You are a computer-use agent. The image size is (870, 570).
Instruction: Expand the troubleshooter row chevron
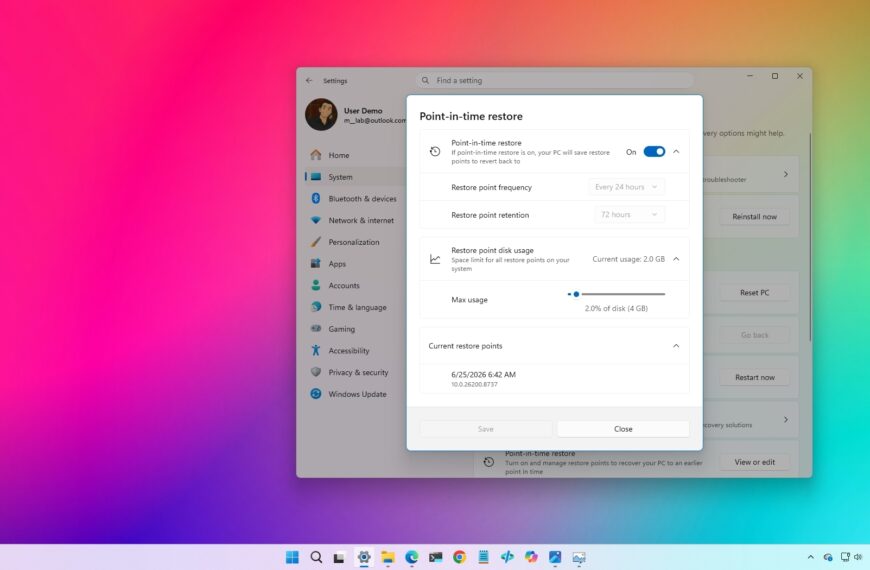pos(786,174)
